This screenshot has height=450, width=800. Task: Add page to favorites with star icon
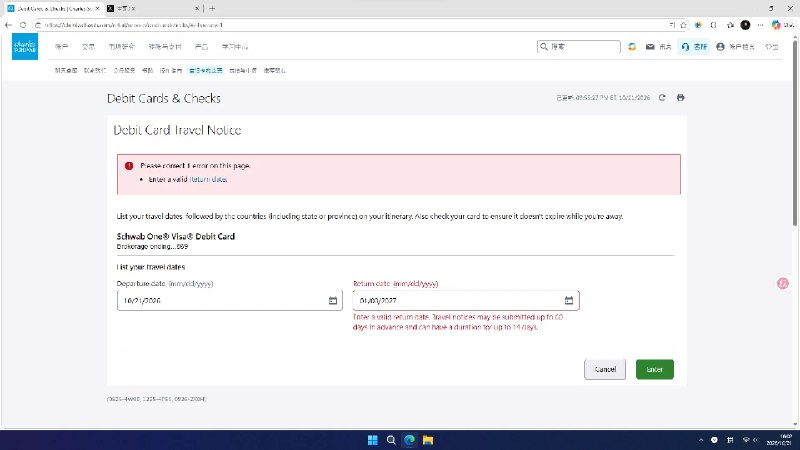(x=683, y=24)
